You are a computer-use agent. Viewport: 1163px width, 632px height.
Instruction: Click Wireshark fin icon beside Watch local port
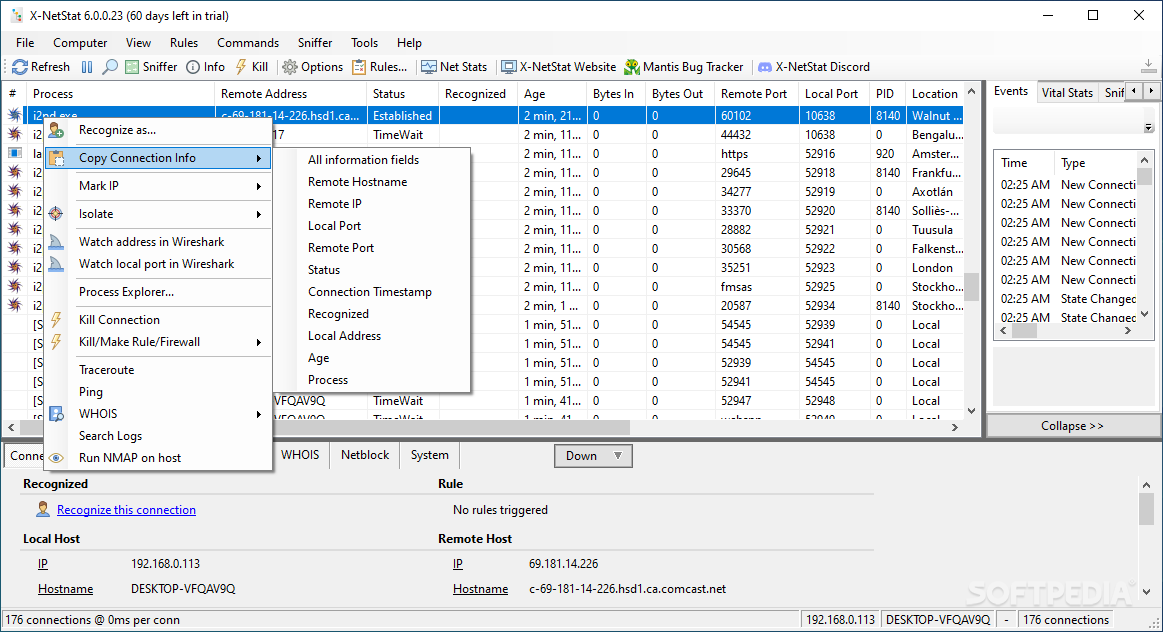(x=56, y=264)
